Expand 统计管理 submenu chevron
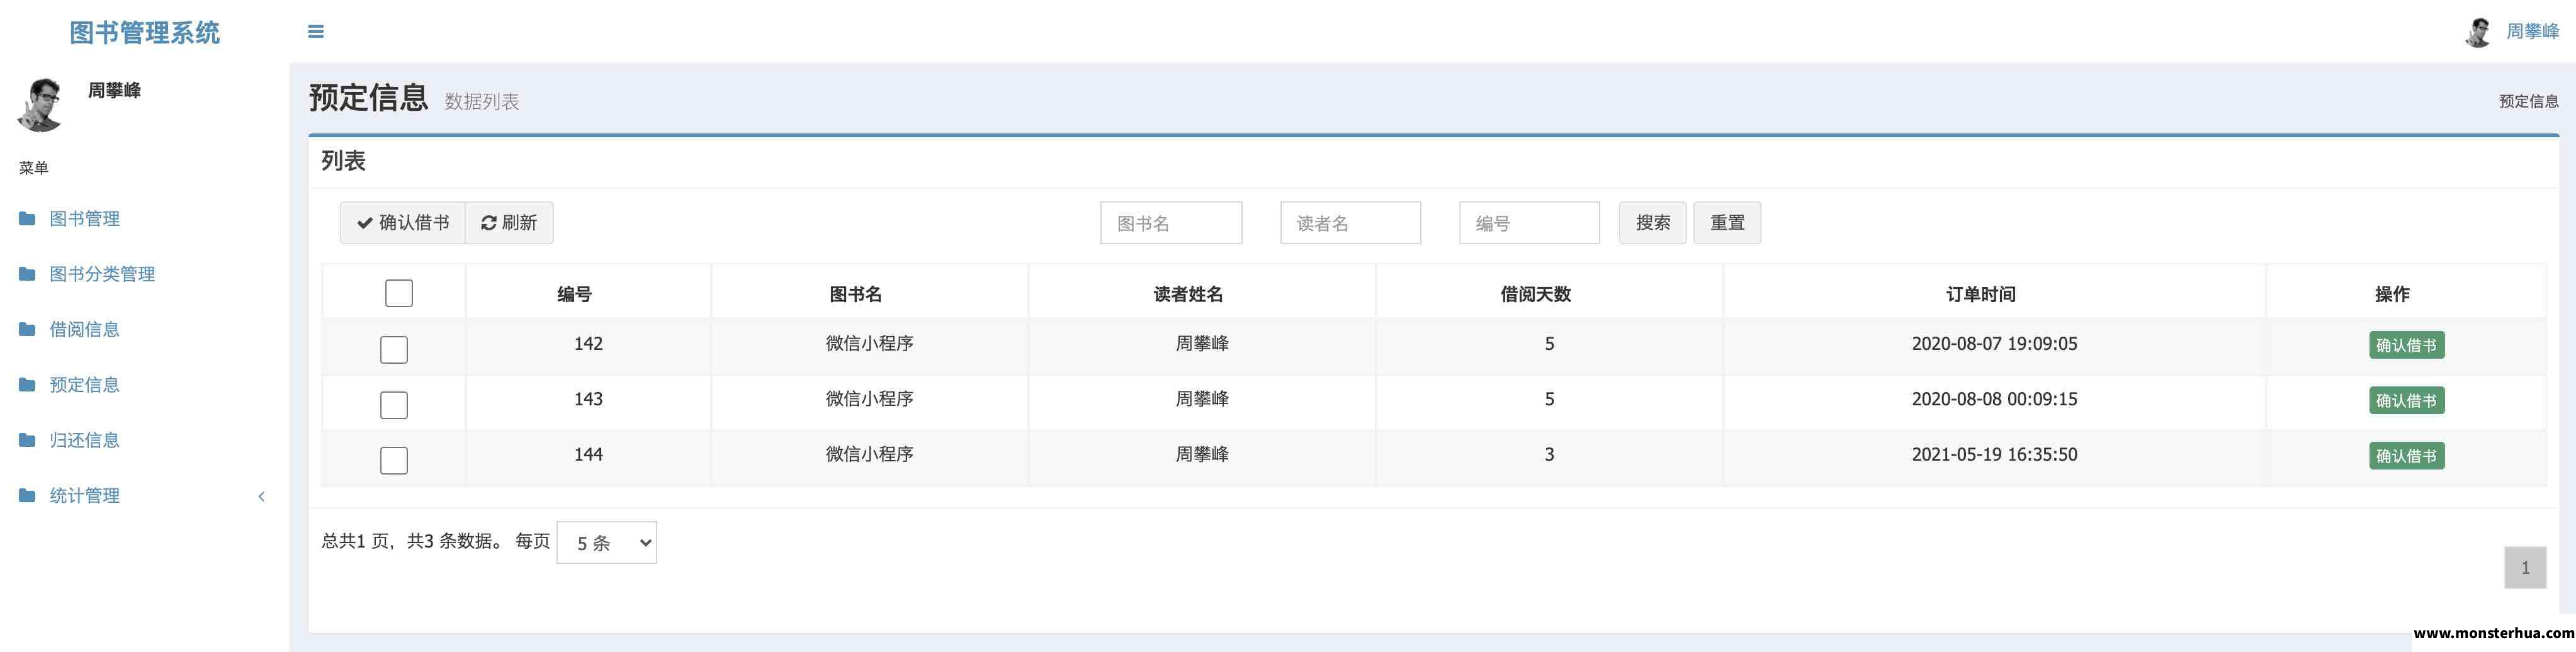2576x652 pixels. (262, 496)
